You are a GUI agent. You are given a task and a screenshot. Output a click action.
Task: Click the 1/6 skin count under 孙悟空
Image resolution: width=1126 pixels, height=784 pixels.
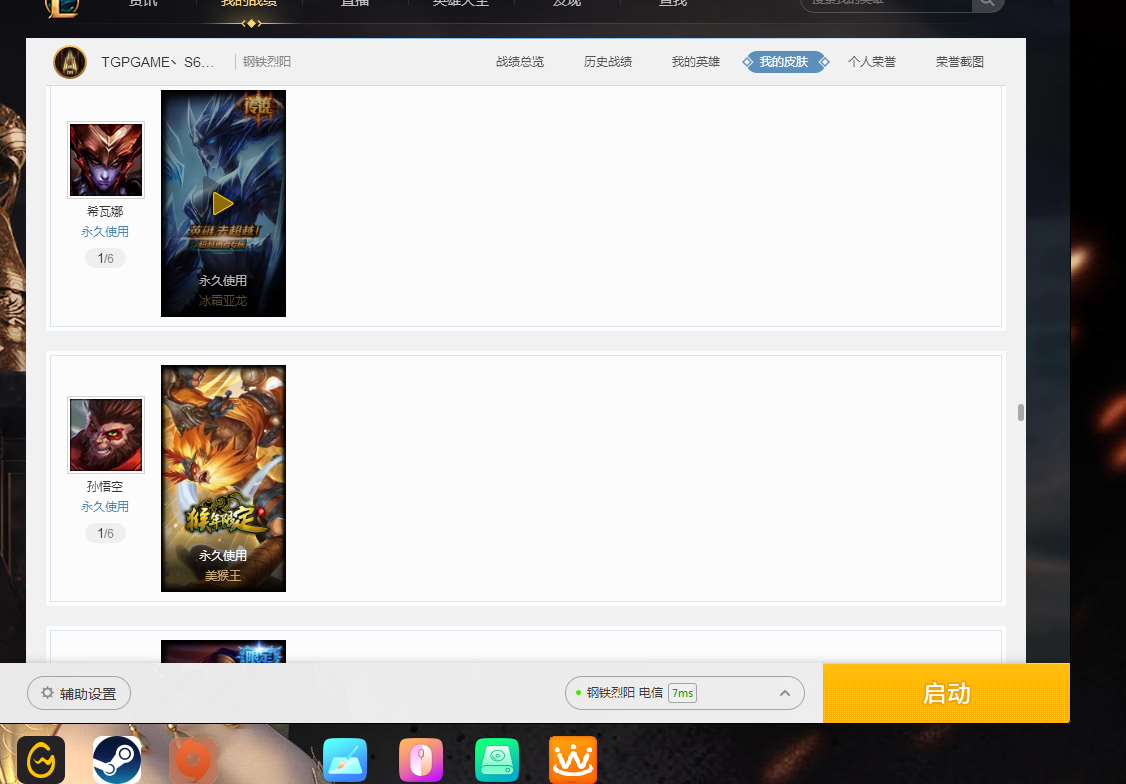tap(106, 533)
